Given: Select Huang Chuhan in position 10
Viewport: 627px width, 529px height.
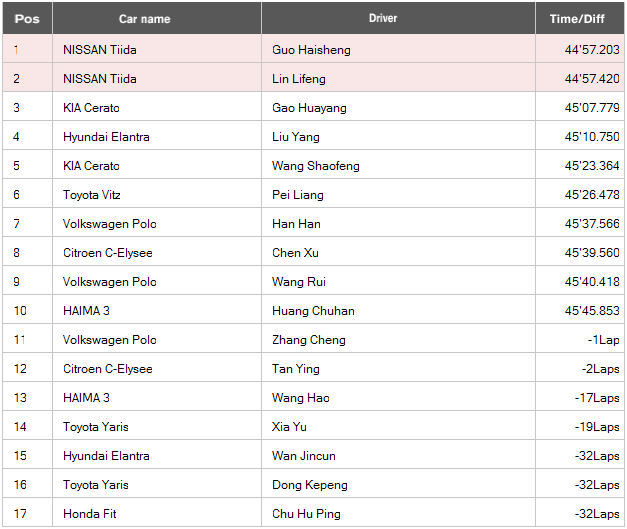Looking at the screenshot, I should pos(398,309).
